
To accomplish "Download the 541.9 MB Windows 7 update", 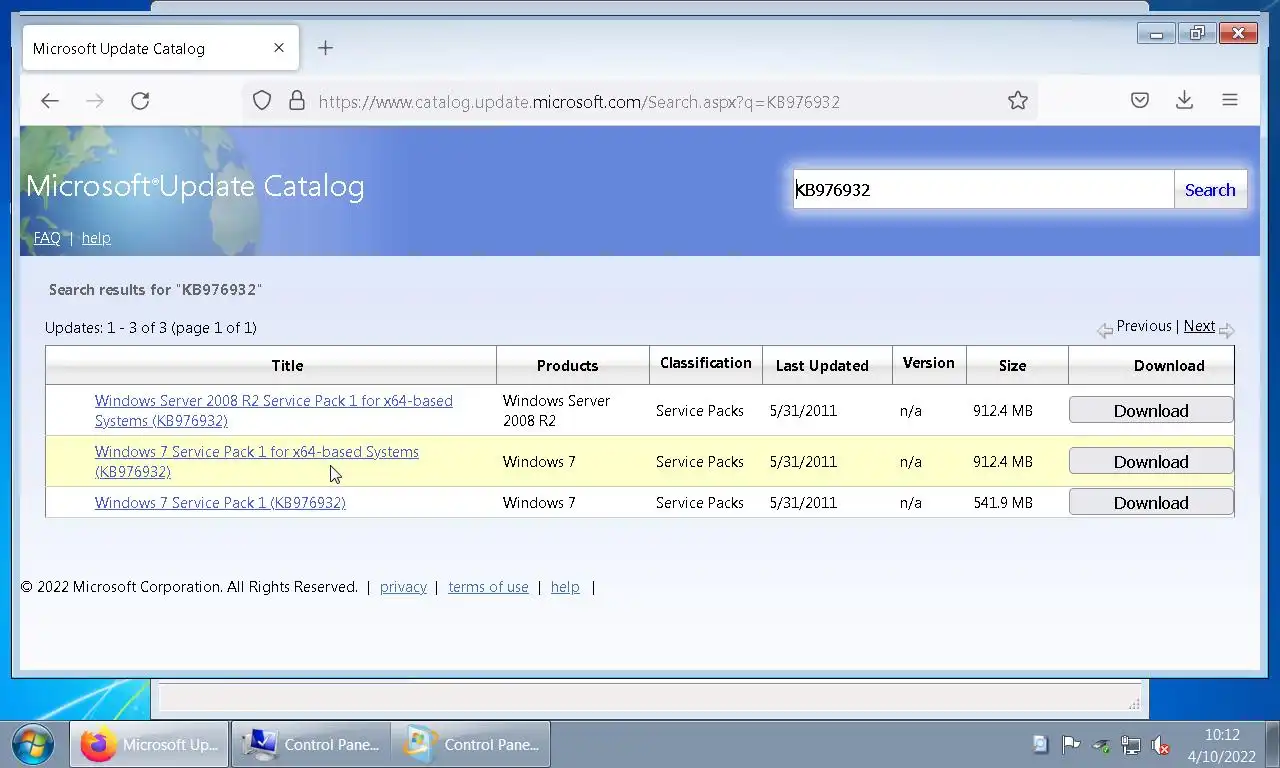I will pyautogui.click(x=1151, y=502).
